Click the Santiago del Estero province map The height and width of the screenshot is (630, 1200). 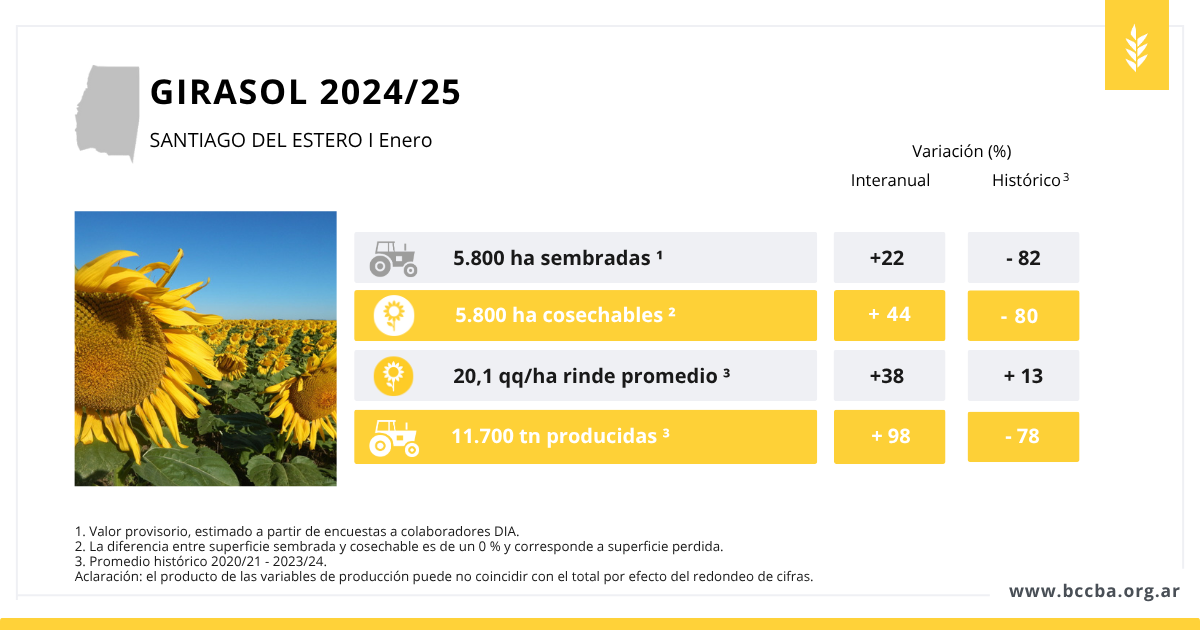107,113
